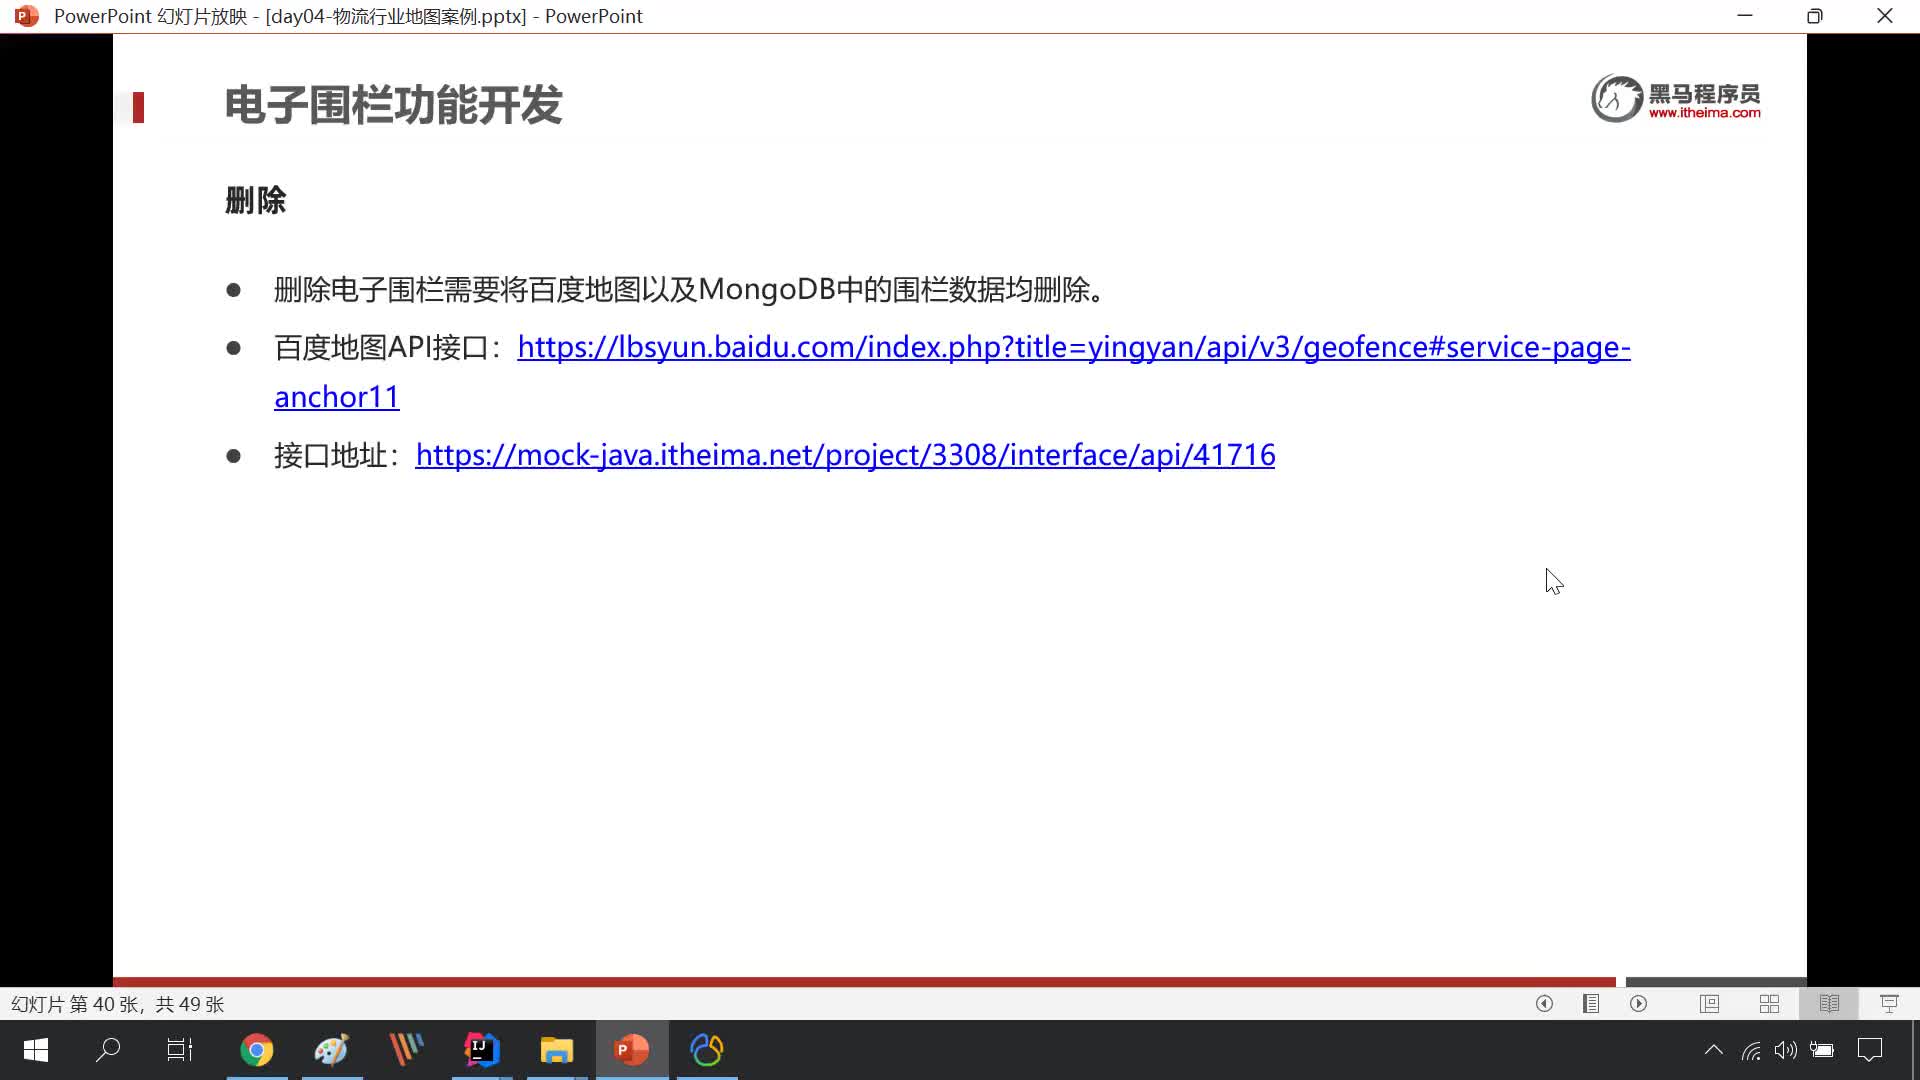
Task: Switch to Normal view
Action: (x=1709, y=1003)
